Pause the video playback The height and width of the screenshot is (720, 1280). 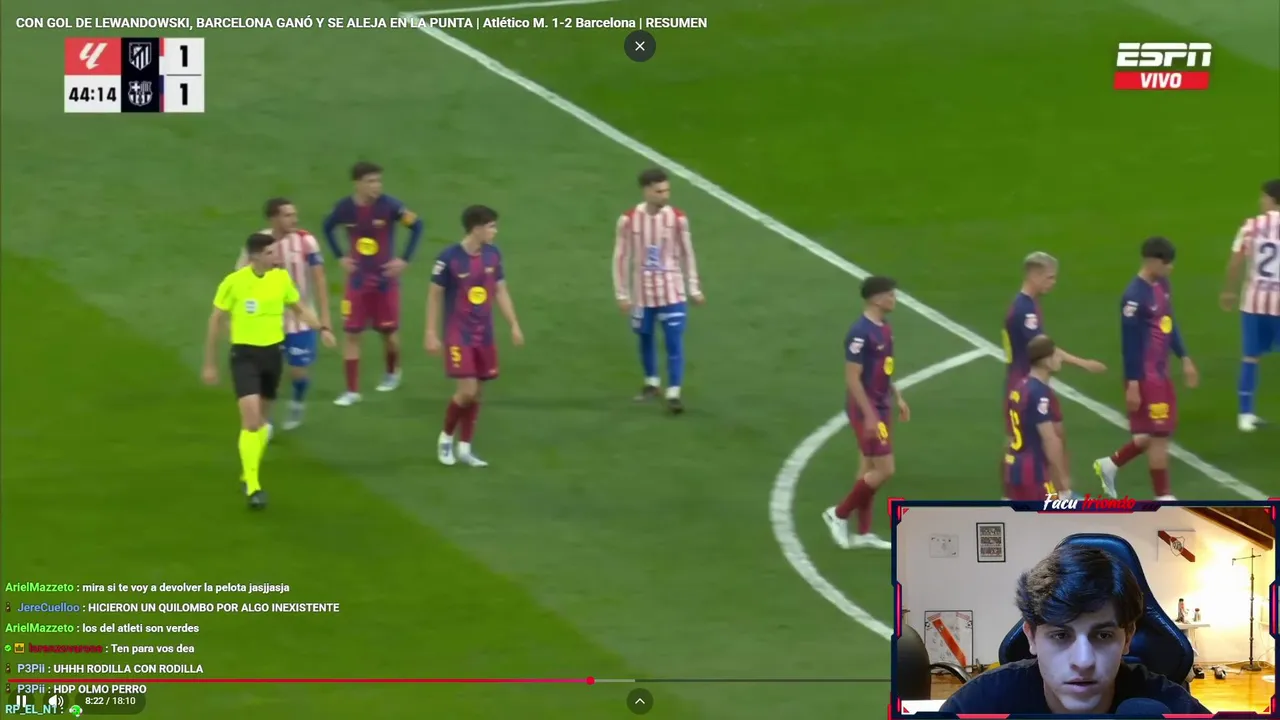point(21,701)
